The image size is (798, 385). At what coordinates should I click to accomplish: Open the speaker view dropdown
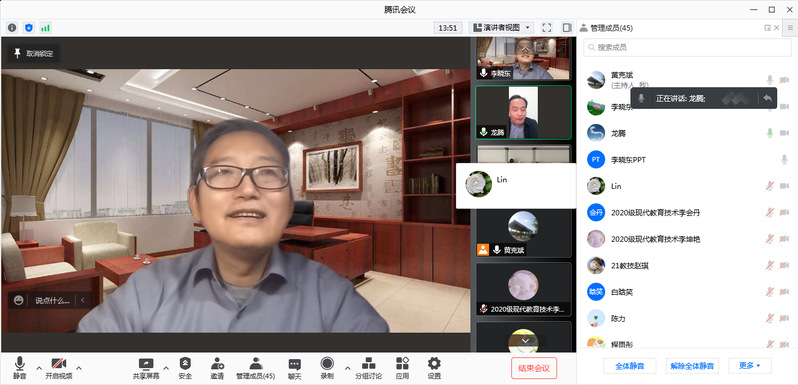coord(501,28)
